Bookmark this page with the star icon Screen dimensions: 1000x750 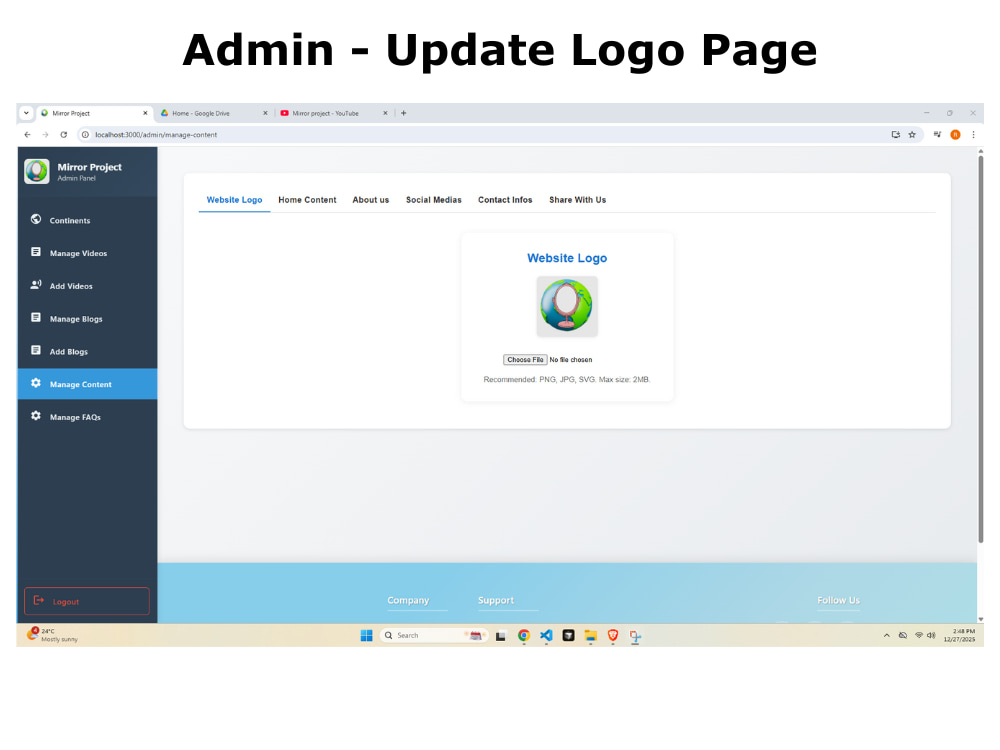912,135
